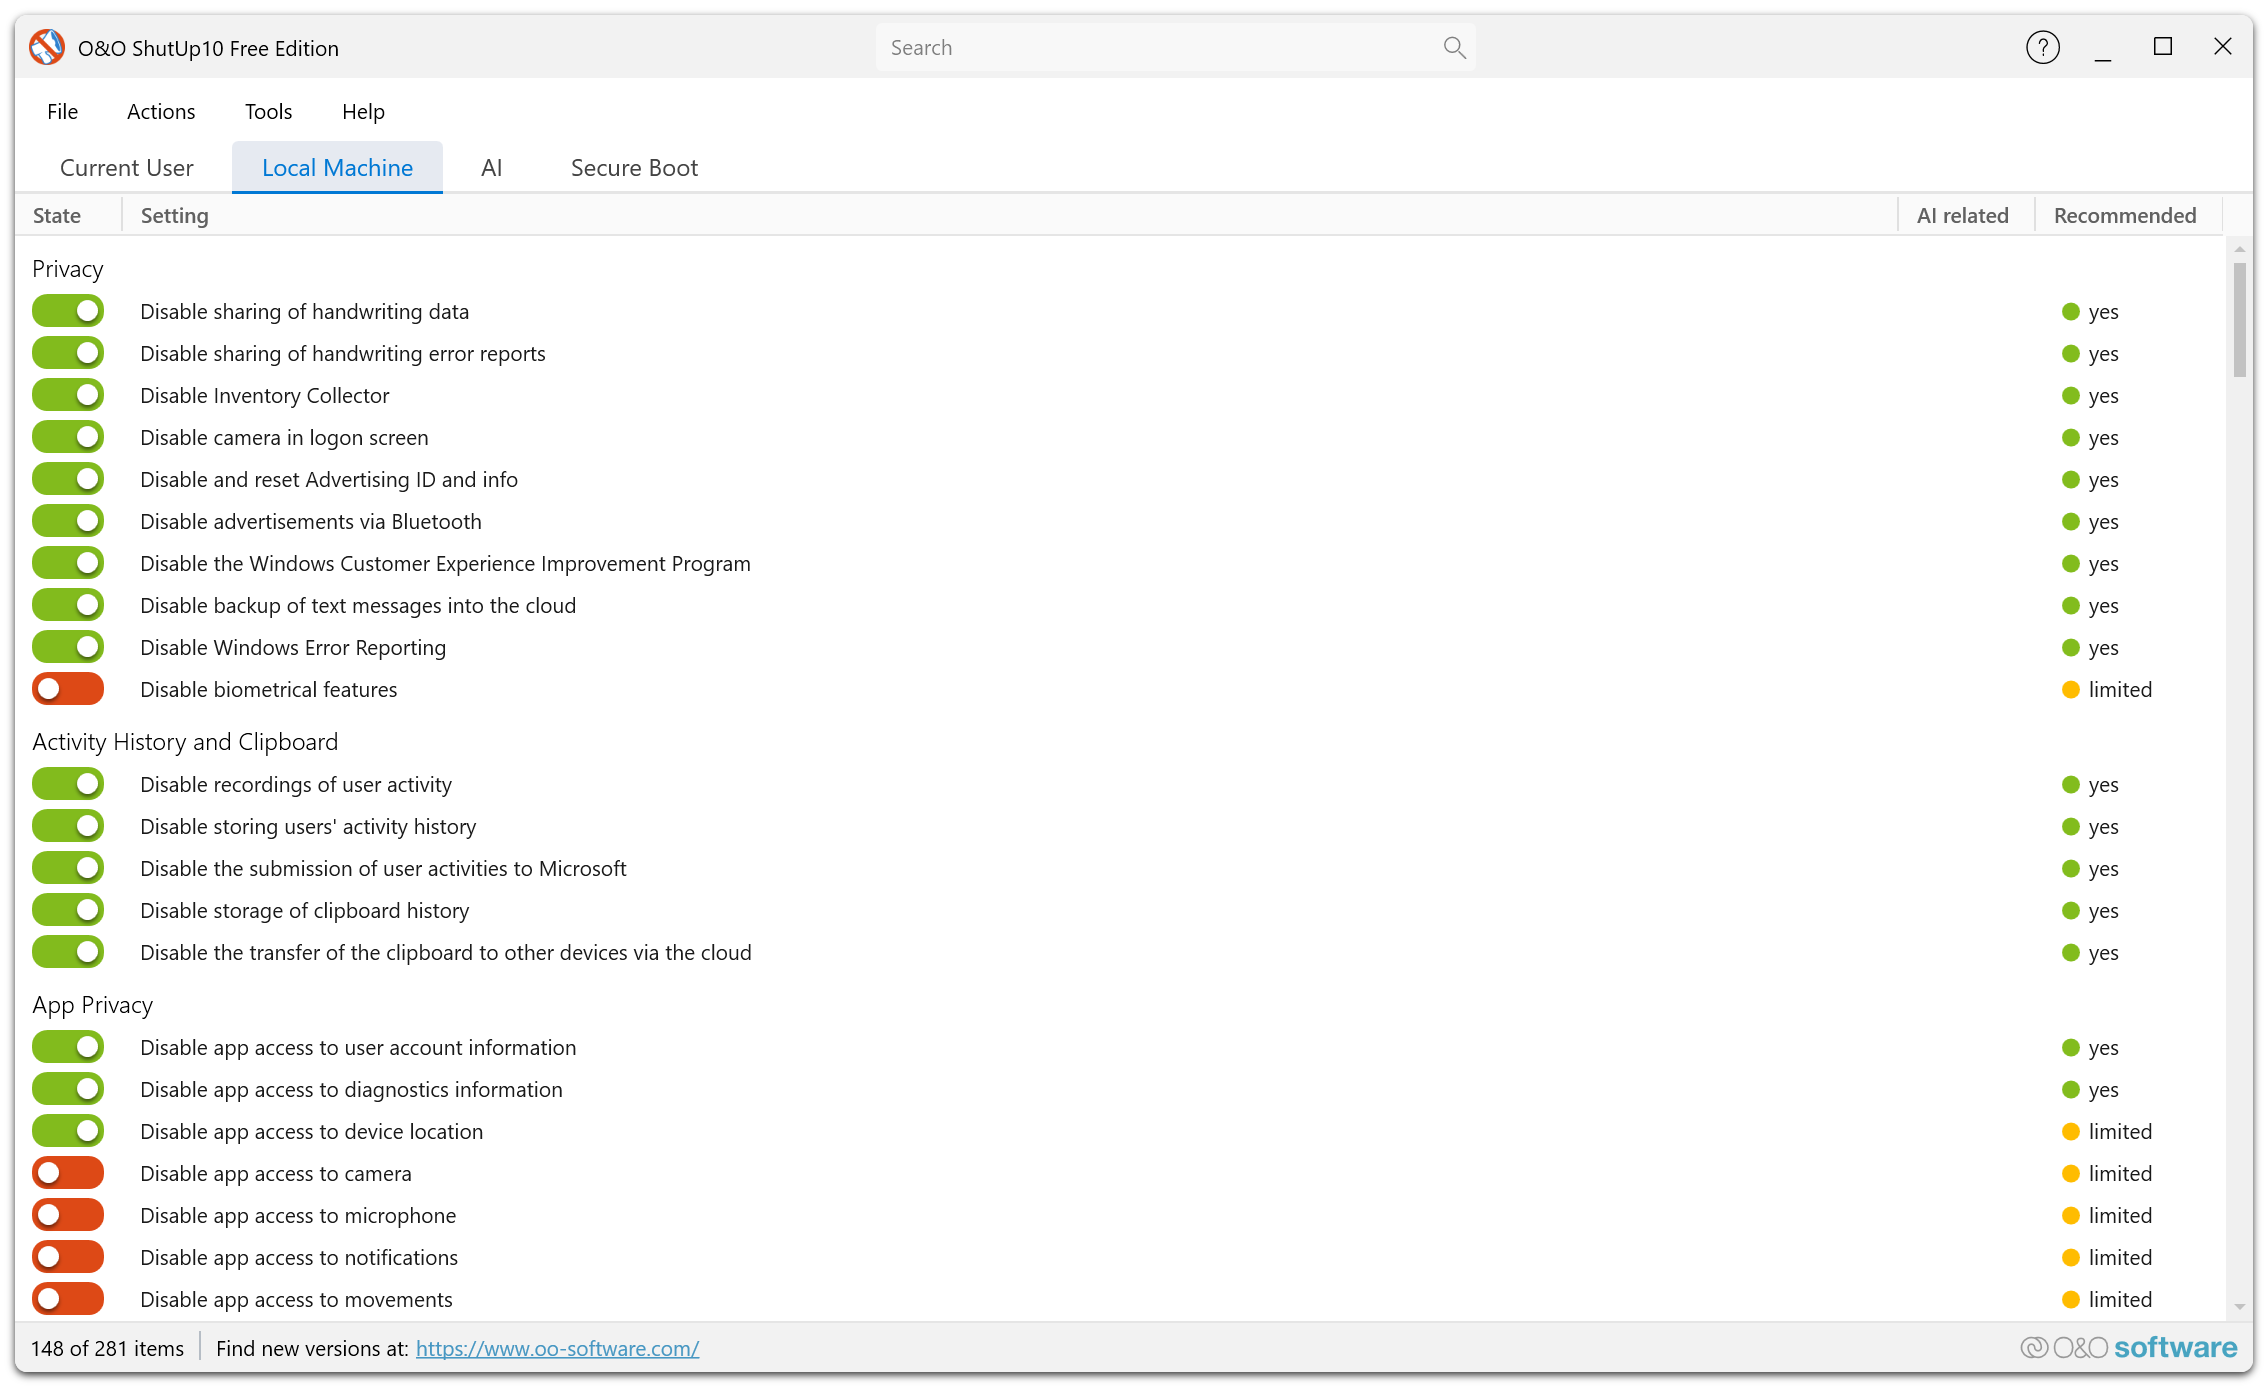This screenshot has width=2268, height=1387.
Task: Toggle Disable backup of text messages switch
Action: click(x=68, y=605)
